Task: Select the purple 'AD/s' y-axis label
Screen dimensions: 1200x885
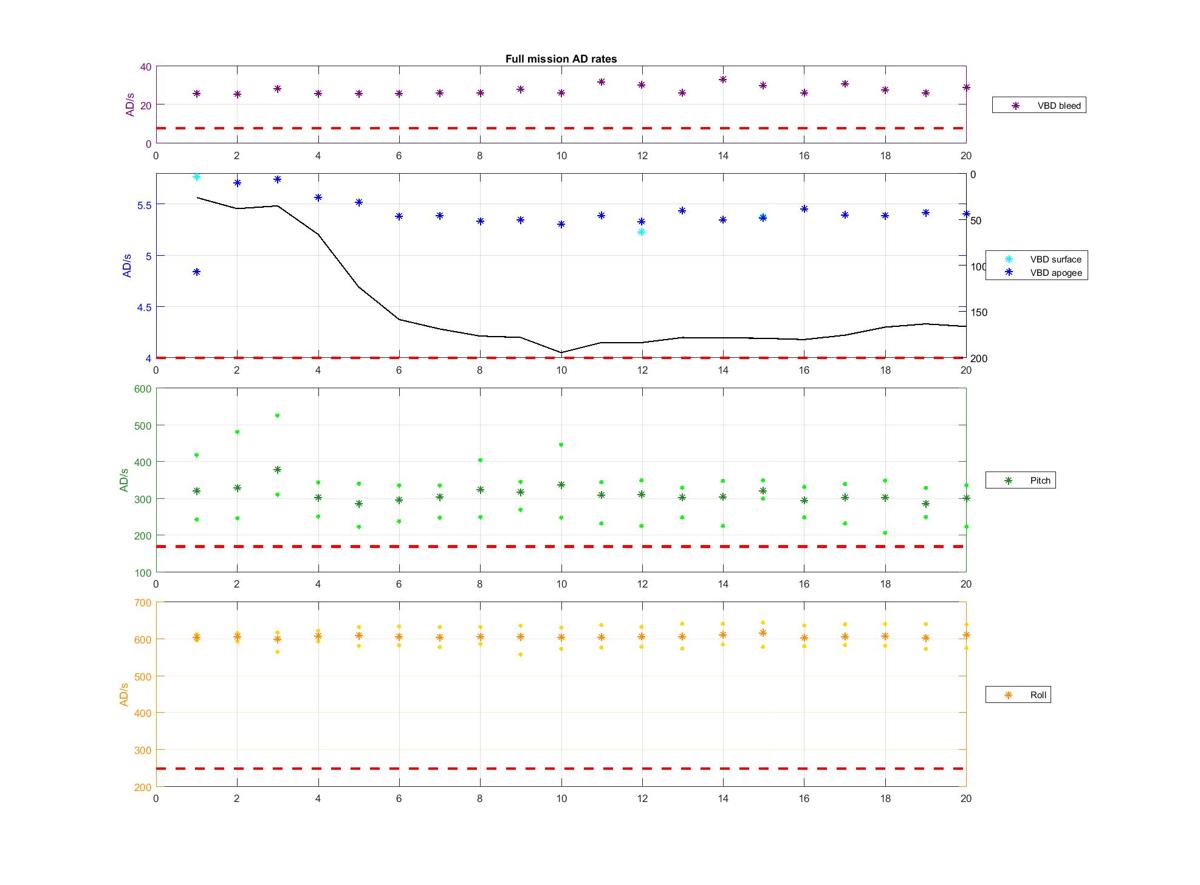Action: (130, 105)
